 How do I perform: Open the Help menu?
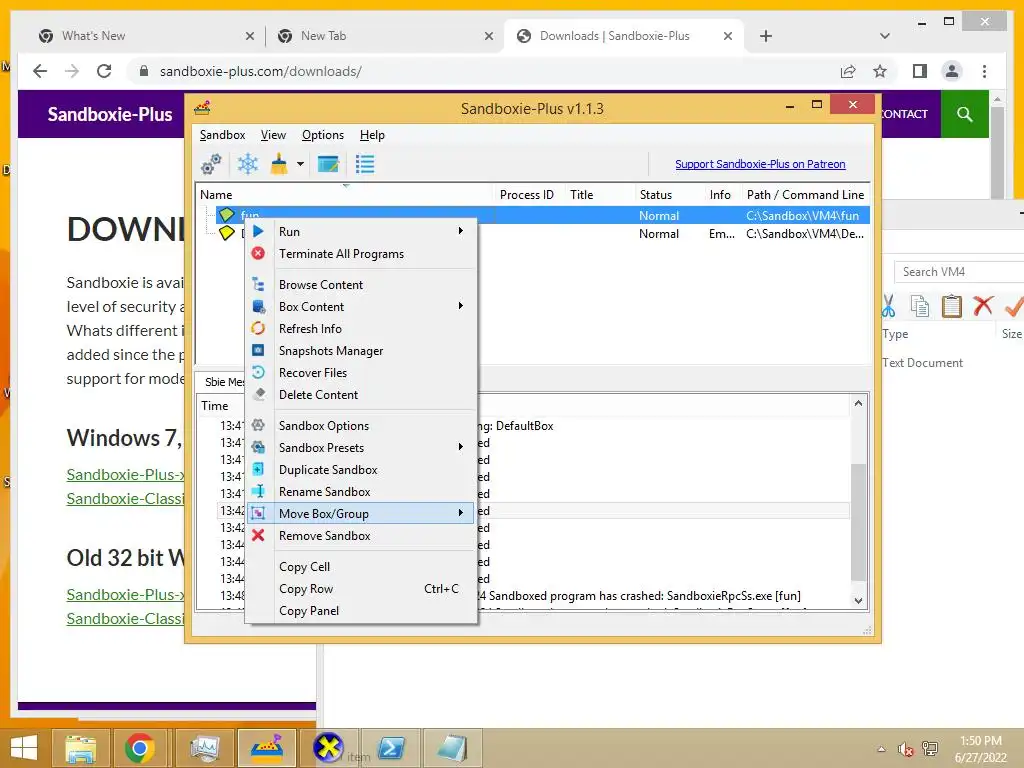pos(372,135)
